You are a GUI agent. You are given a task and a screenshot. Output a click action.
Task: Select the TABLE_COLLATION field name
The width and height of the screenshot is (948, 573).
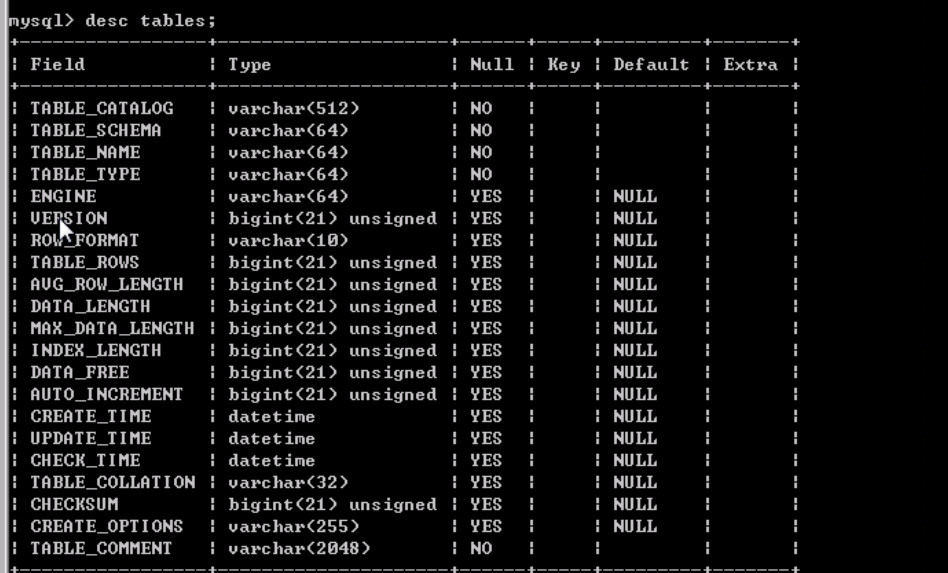click(112, 482)
